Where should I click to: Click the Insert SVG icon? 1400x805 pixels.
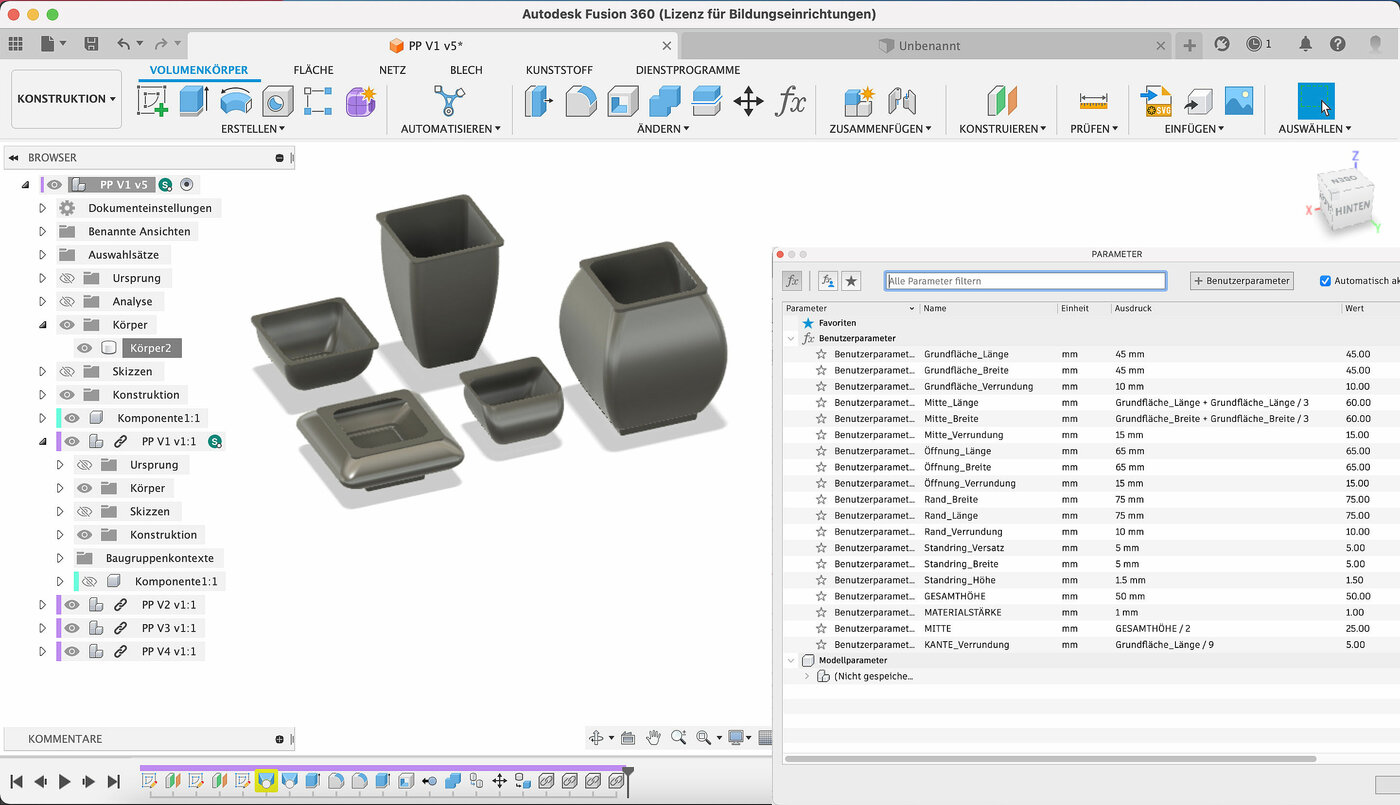(x=1156, y=101)
